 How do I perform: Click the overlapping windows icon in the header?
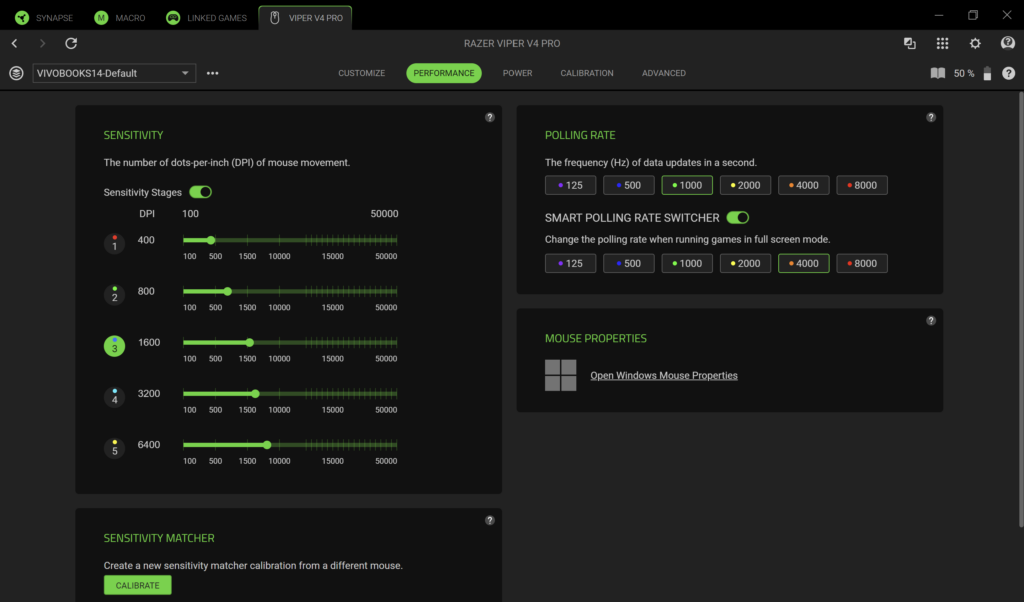909,43
